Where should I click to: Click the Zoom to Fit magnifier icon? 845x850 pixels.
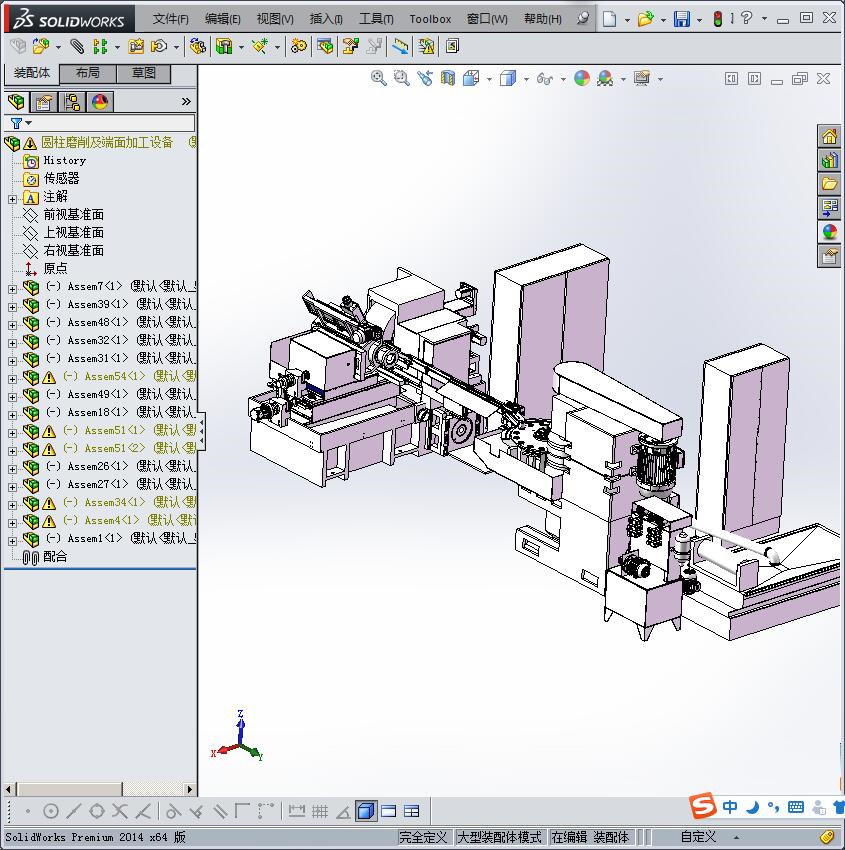point(379,78)
